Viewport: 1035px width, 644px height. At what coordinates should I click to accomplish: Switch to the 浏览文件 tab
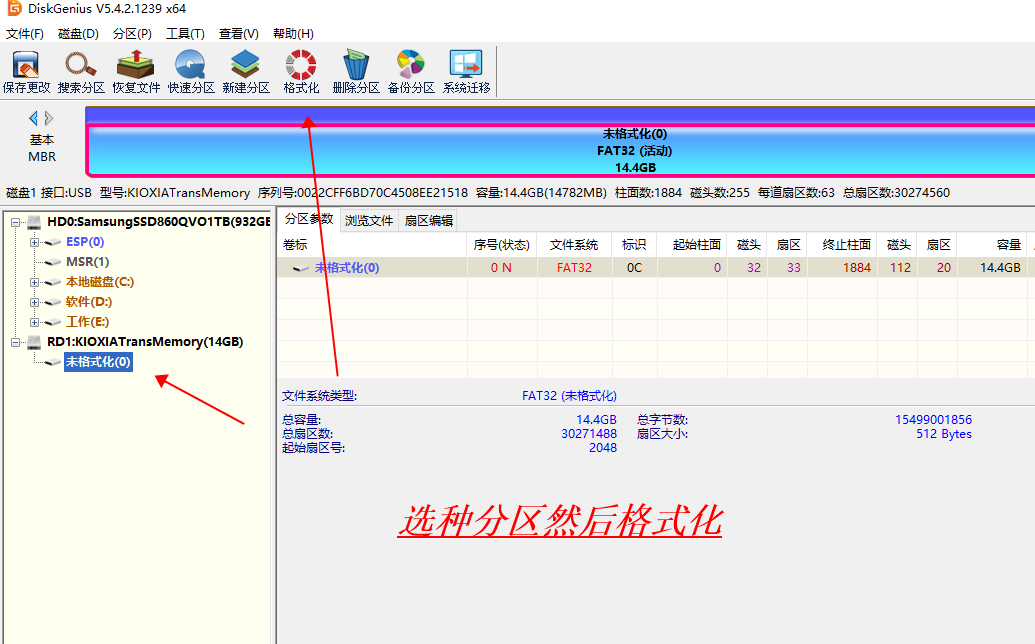click(x=369, y=220)
